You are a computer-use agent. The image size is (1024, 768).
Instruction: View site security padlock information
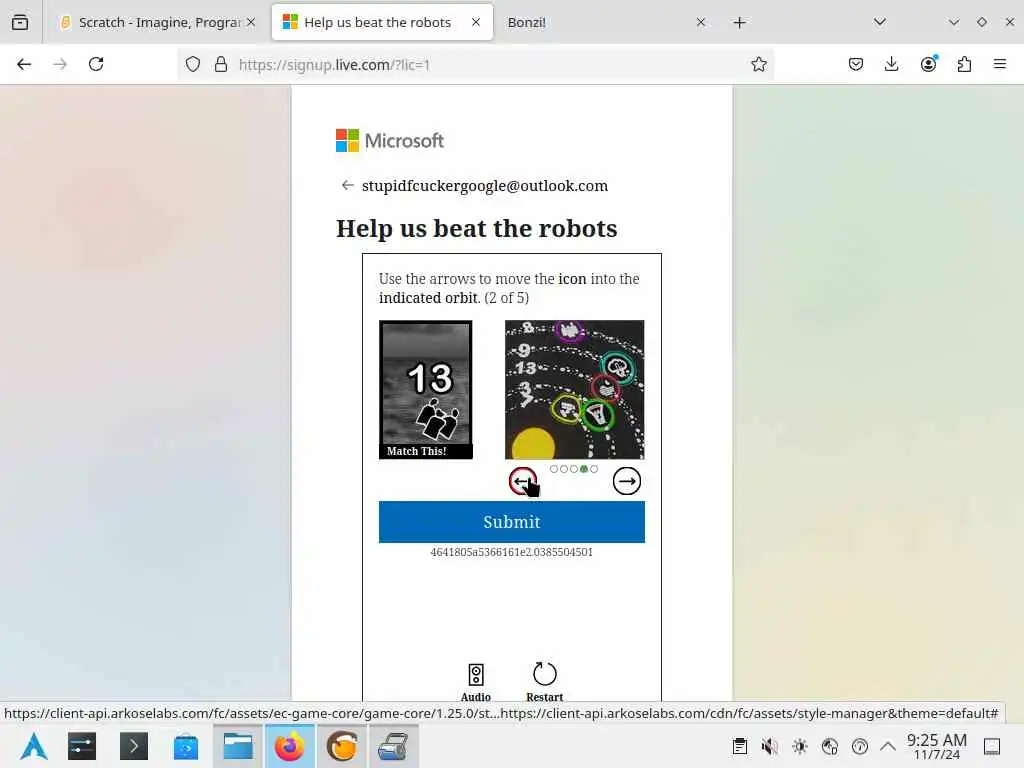pos(221,64)
